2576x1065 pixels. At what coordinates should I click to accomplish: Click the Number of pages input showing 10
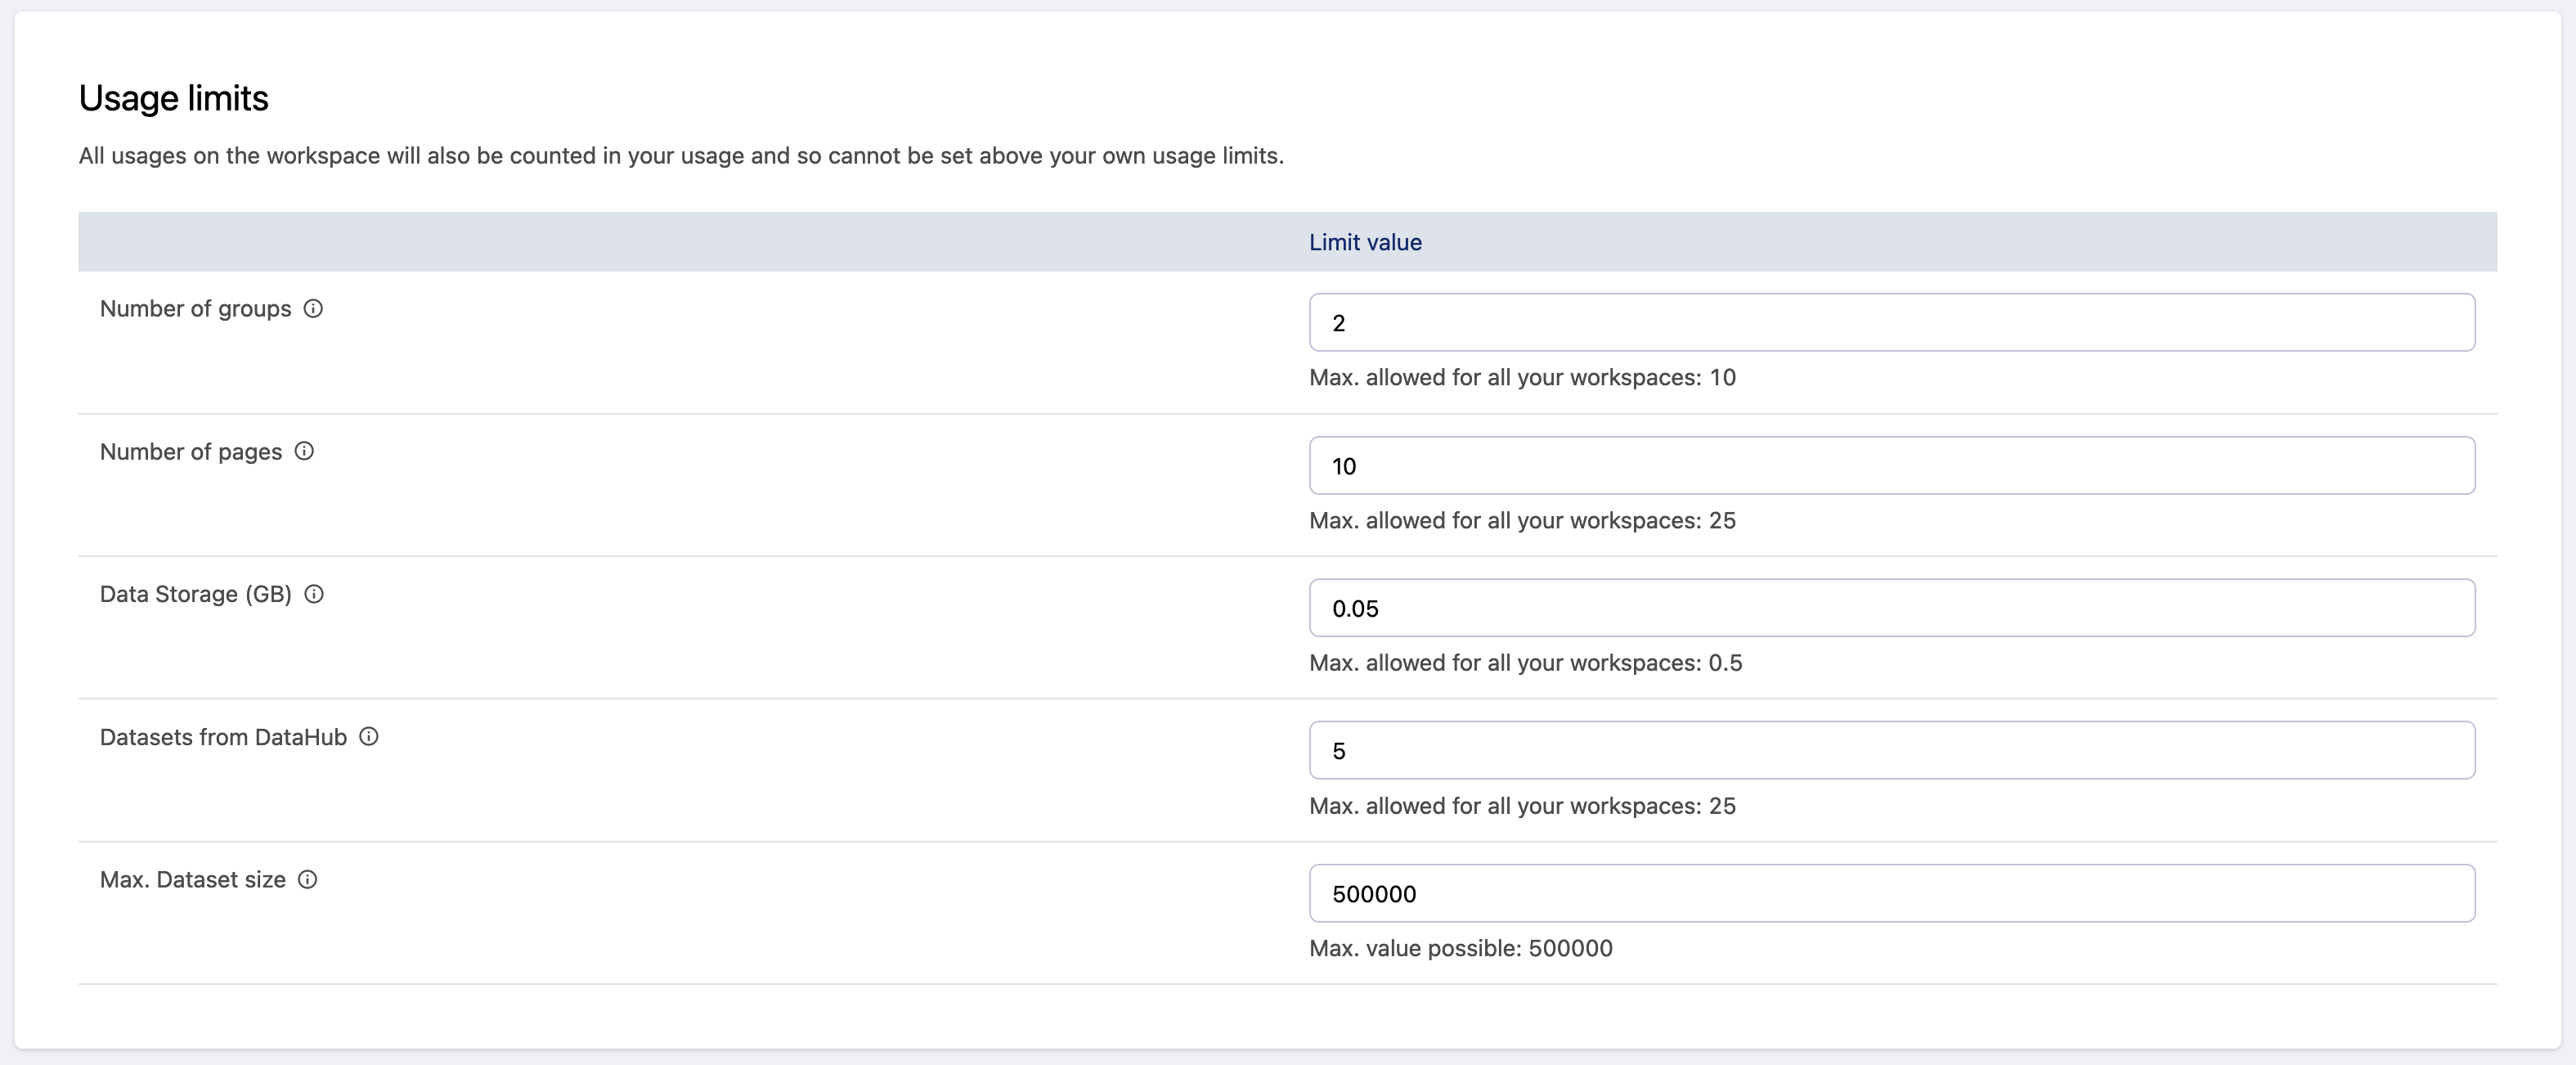point(1891,465)
